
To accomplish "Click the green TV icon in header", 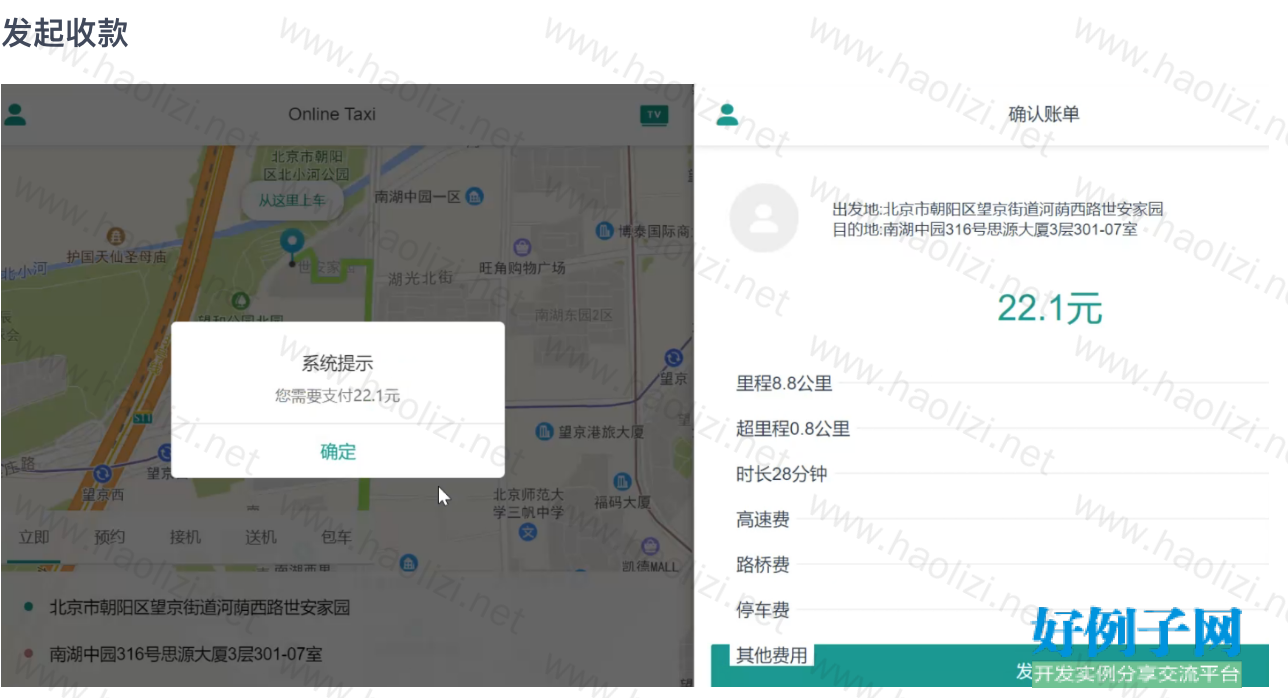I will (x=654, y=115).
